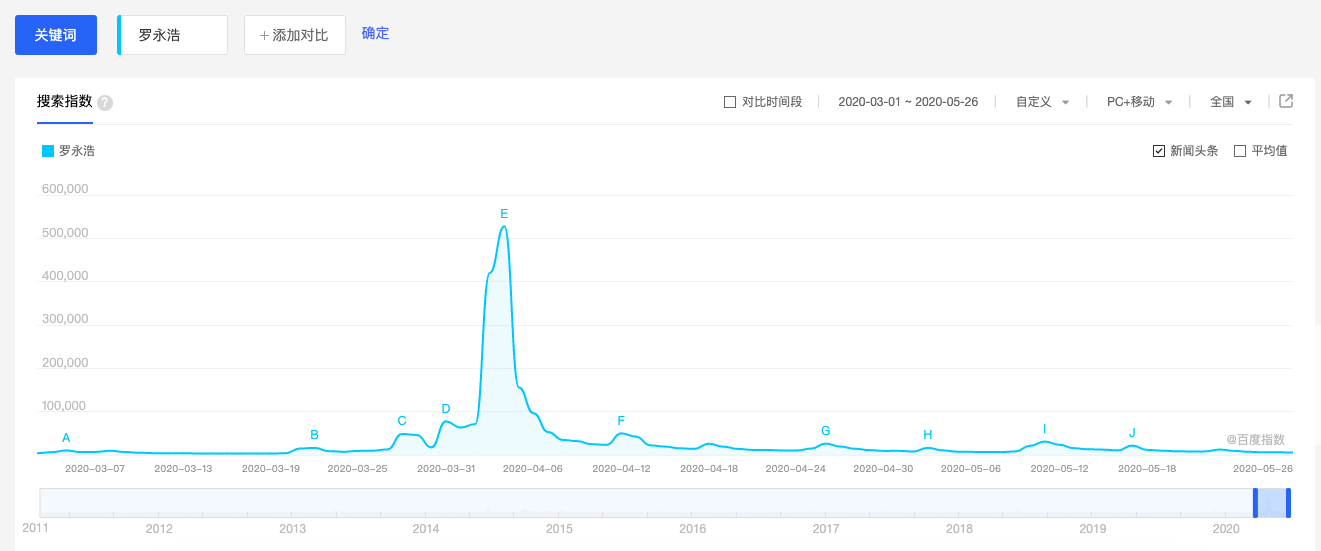1321x551 pixels.
Task: Enable the 对比时间段 checkbox
Action: pos(730,102)
